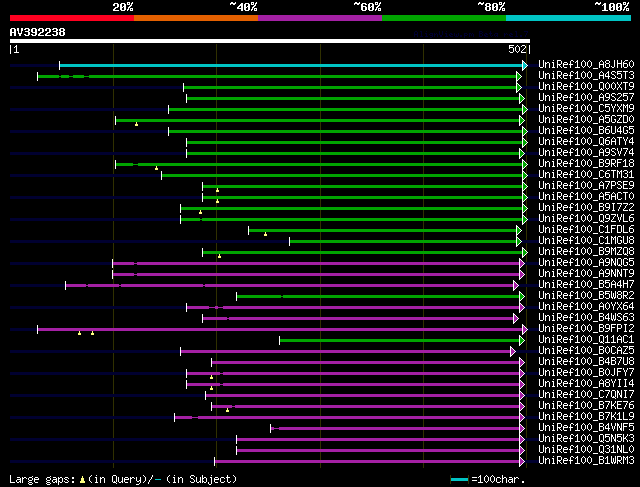Click the red 20% identity legend segment
Viewport: 640px width, 487px height.
72,18
